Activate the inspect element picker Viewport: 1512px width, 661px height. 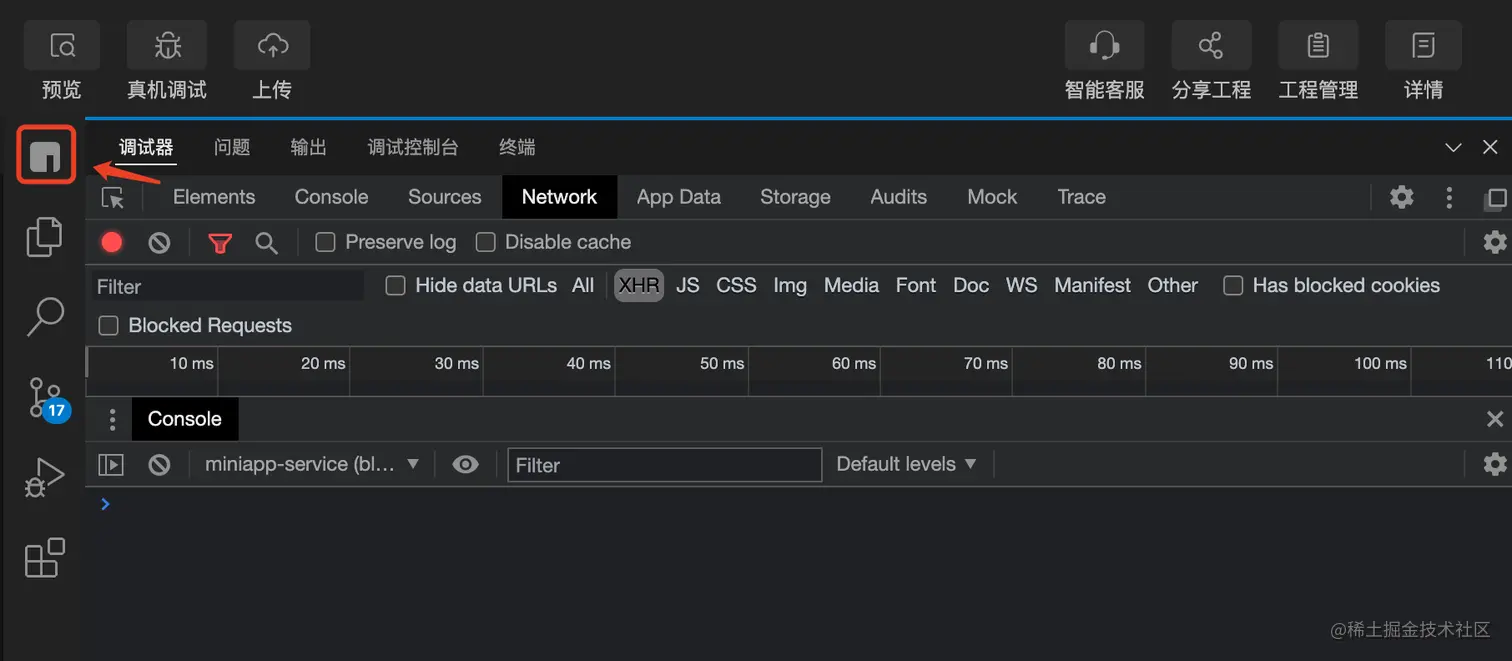click(x=113, y=198)
